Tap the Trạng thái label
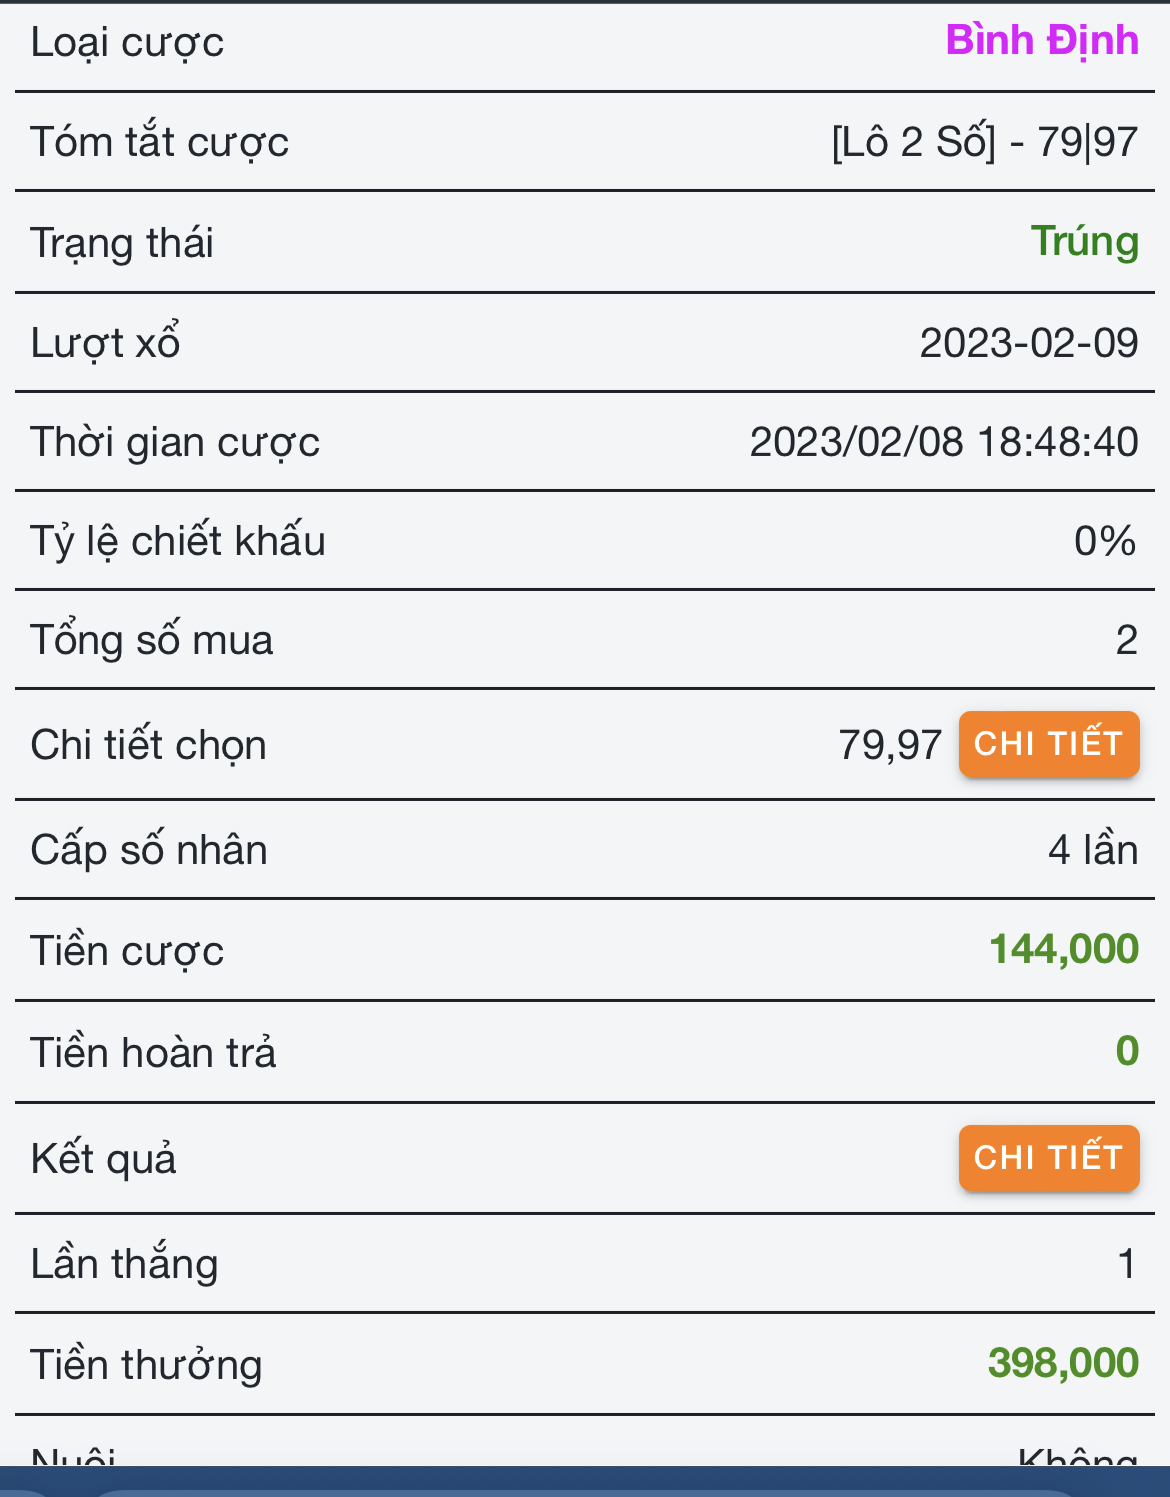This screenshot has width=1170, height=1497. click(x=122, y=244)
